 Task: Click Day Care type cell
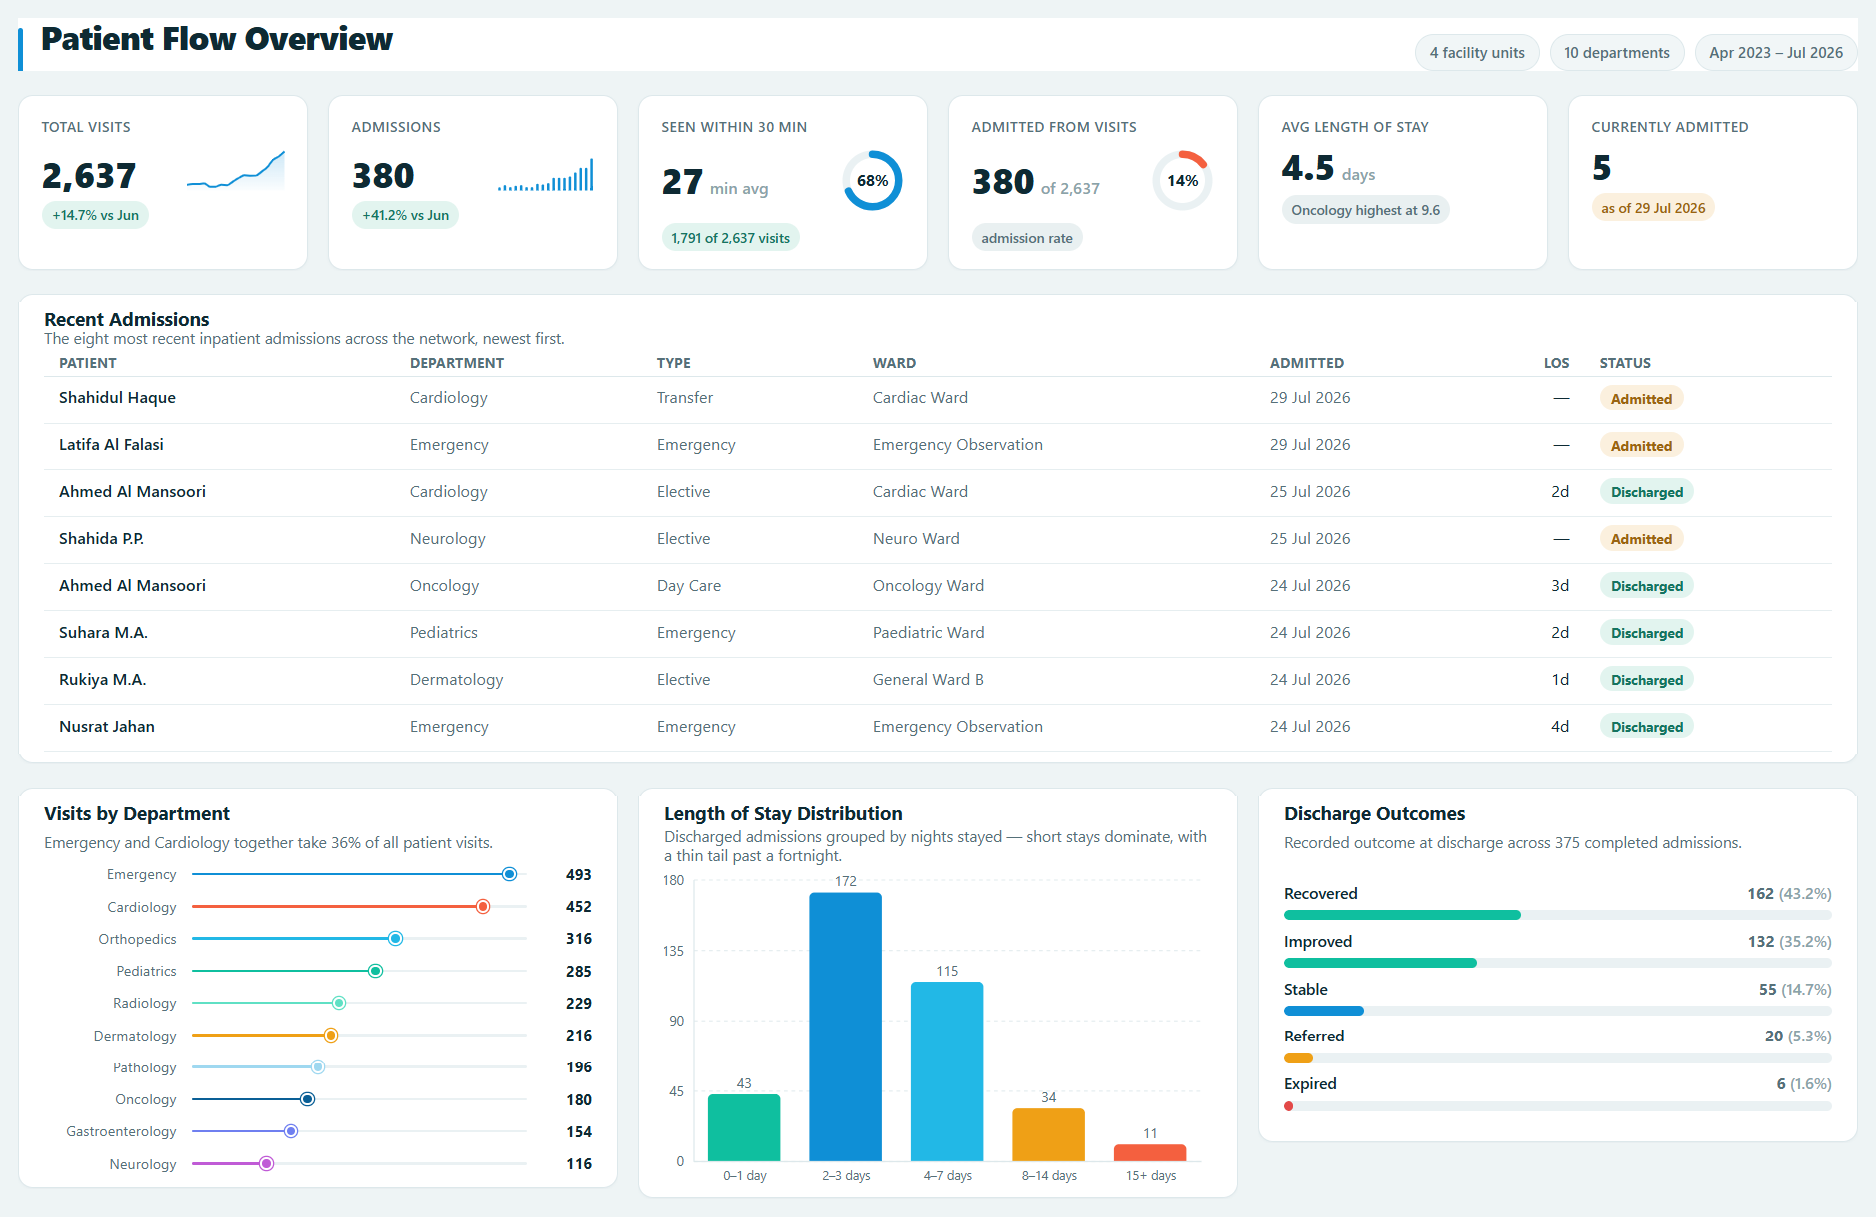(x=689, y=586)
